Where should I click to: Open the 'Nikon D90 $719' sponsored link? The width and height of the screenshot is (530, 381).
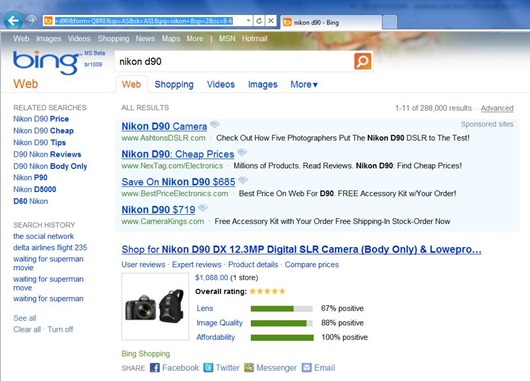click(x=158, y=210)
